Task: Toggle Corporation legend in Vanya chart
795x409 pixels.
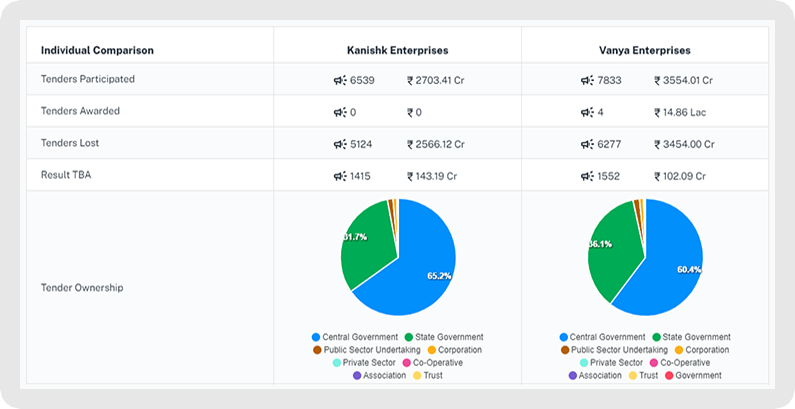Action: [x=702, y=350]
